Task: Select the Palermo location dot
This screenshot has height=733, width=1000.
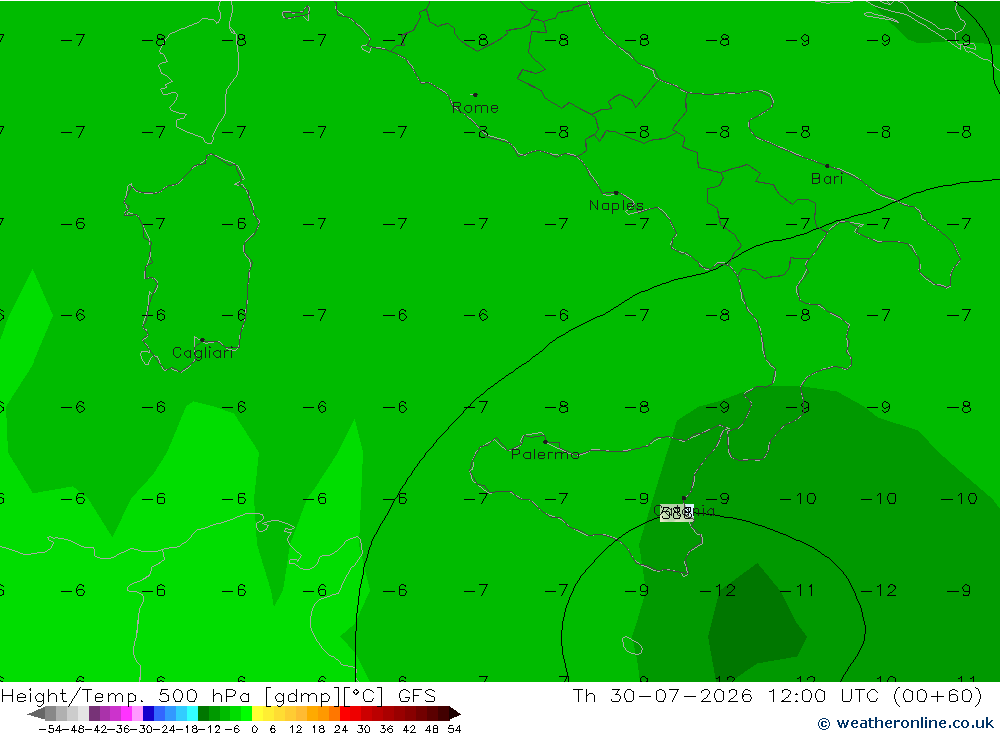Action: [545, 441]
